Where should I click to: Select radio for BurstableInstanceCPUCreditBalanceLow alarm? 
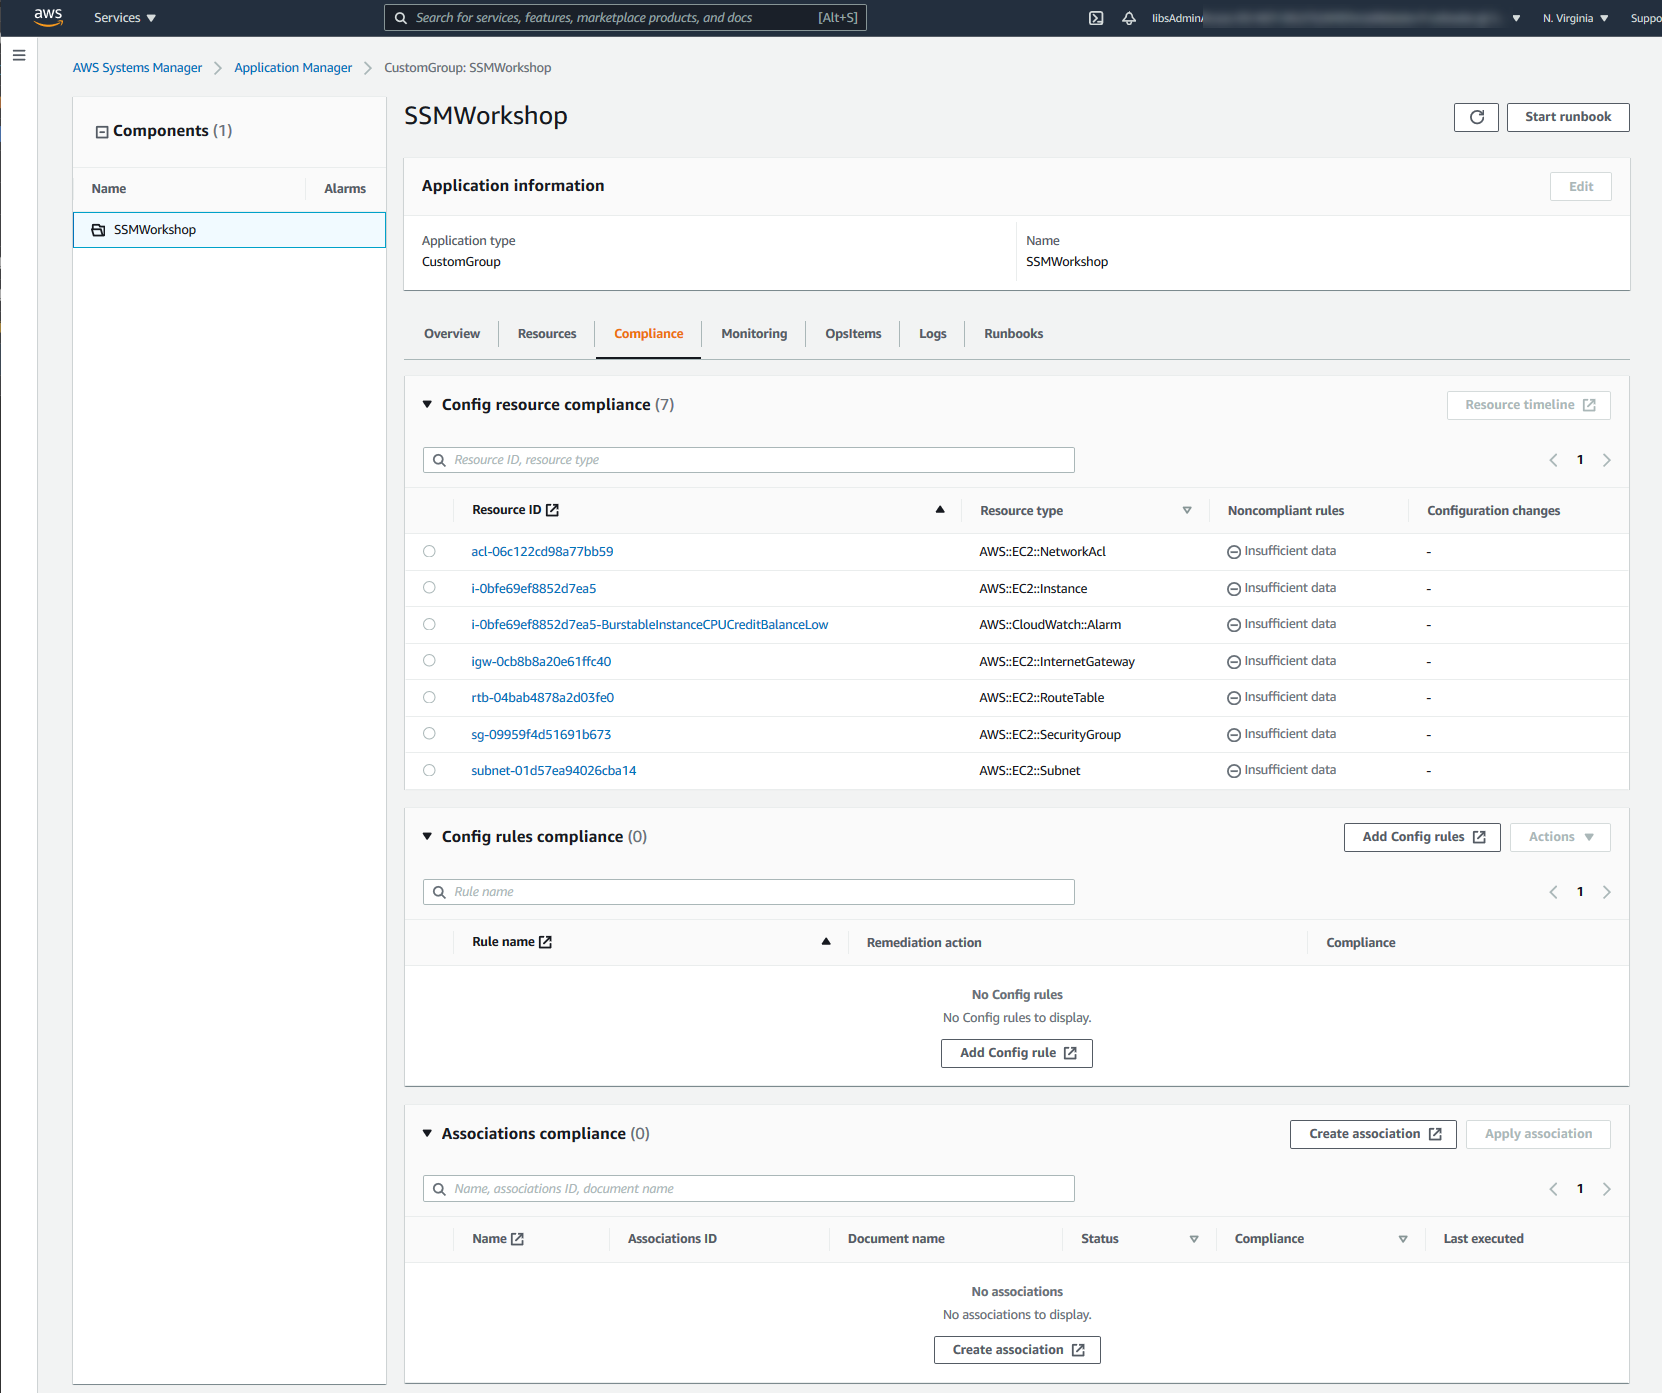[429, 624]
